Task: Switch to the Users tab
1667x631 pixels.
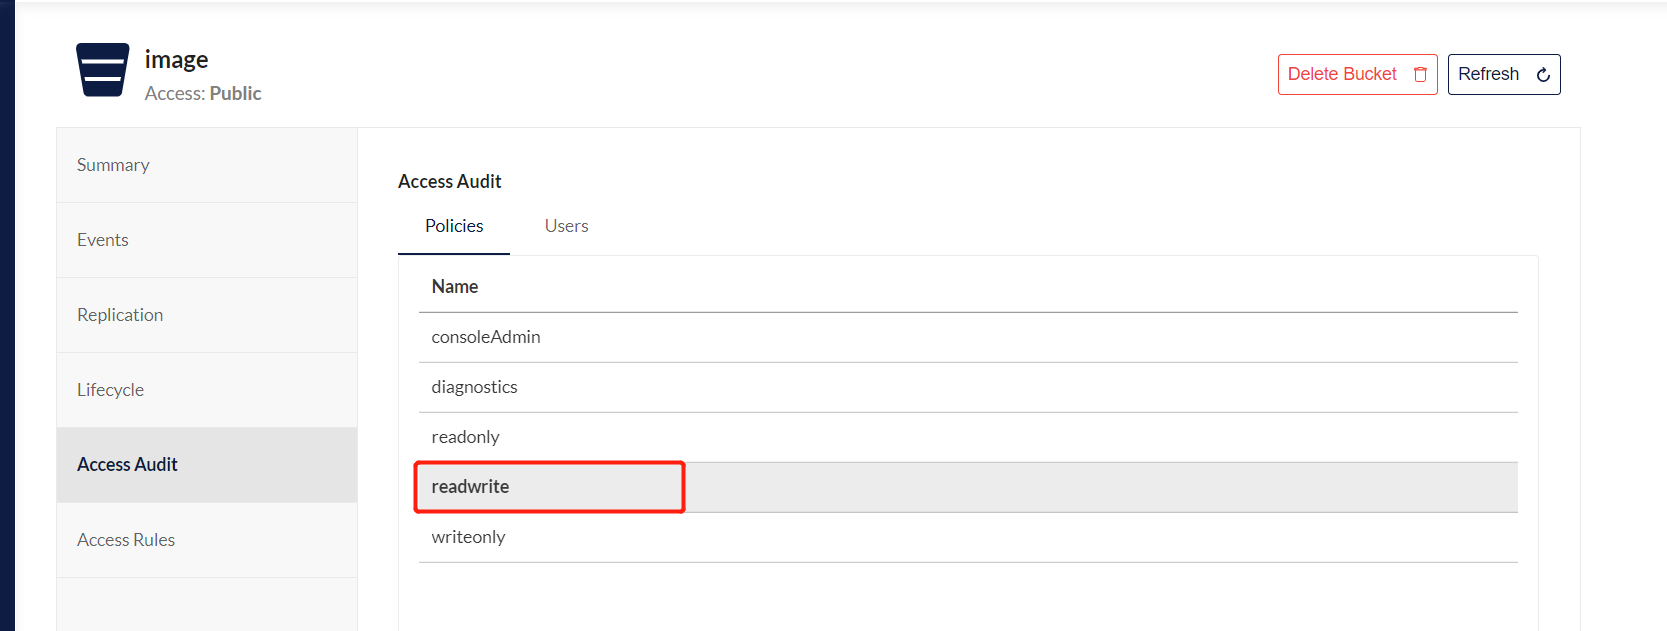Action: 566,226
